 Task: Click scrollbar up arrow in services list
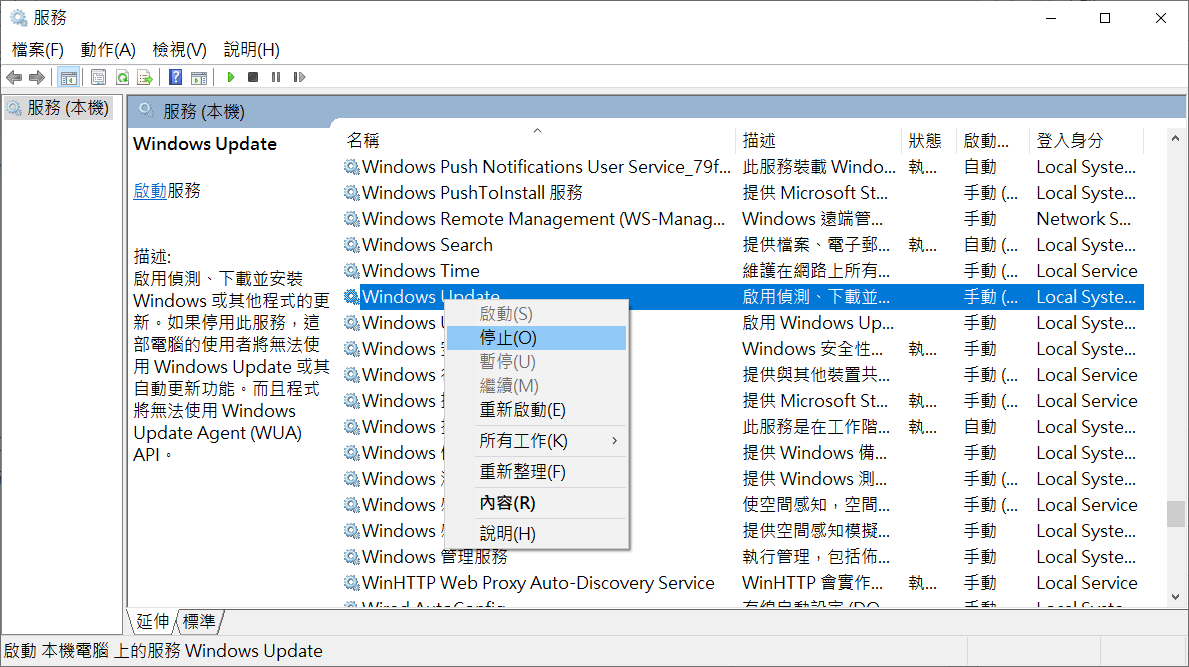1175,139
